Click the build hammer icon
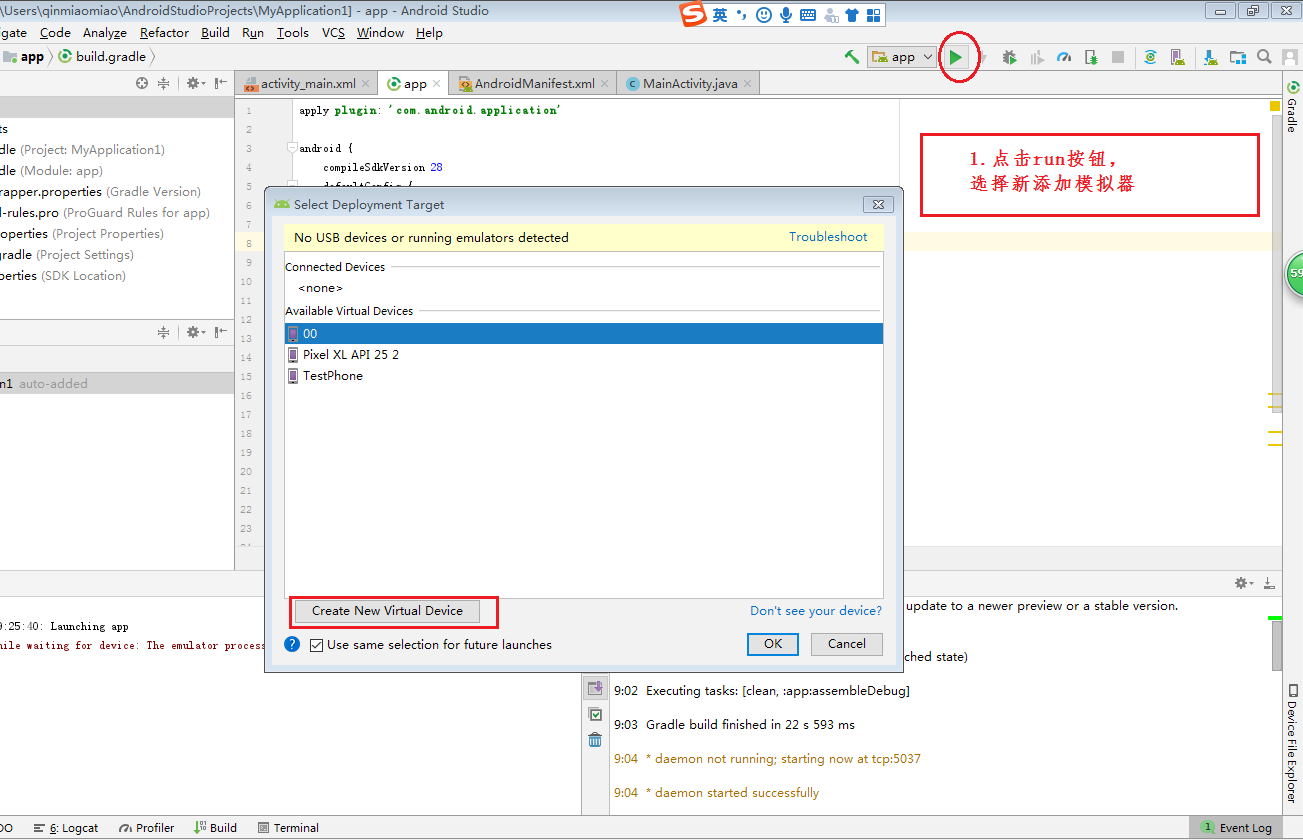1303x840 pixels. click(851, 56)
